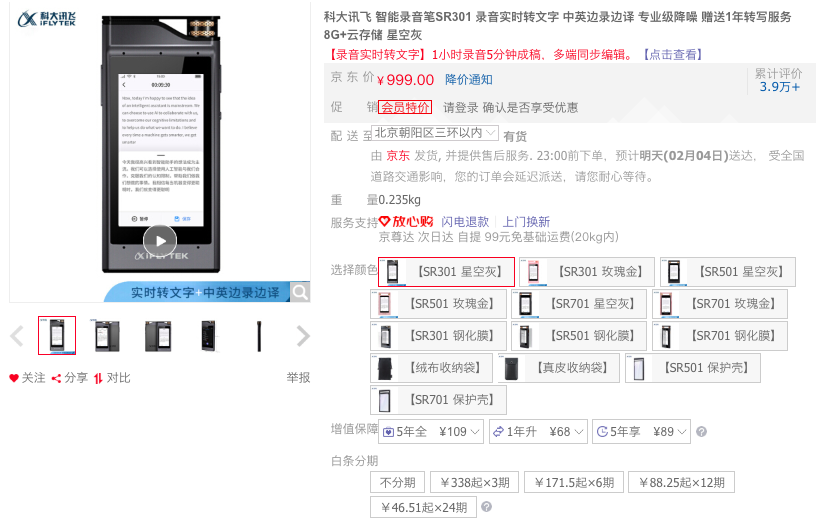Screen dimensions: 833x518
Task: Select the SR701 星空灰 option
Action: (x=579, y=304)
